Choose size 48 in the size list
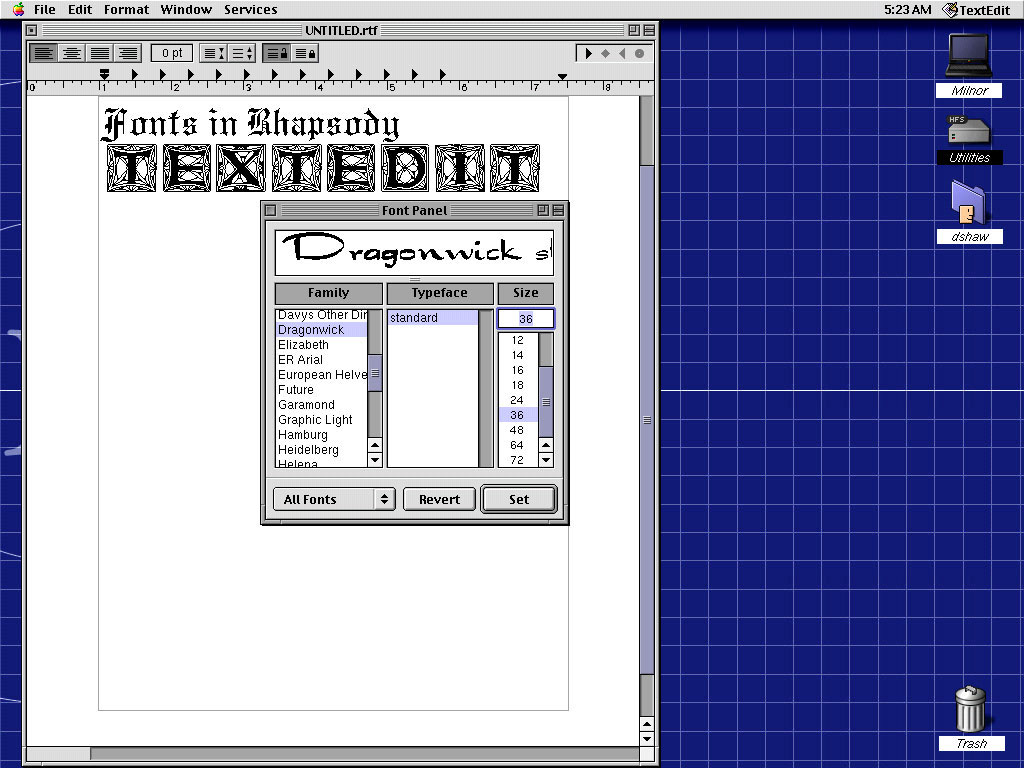This screenshot has width=1024, height=768. tap(518, 430)
